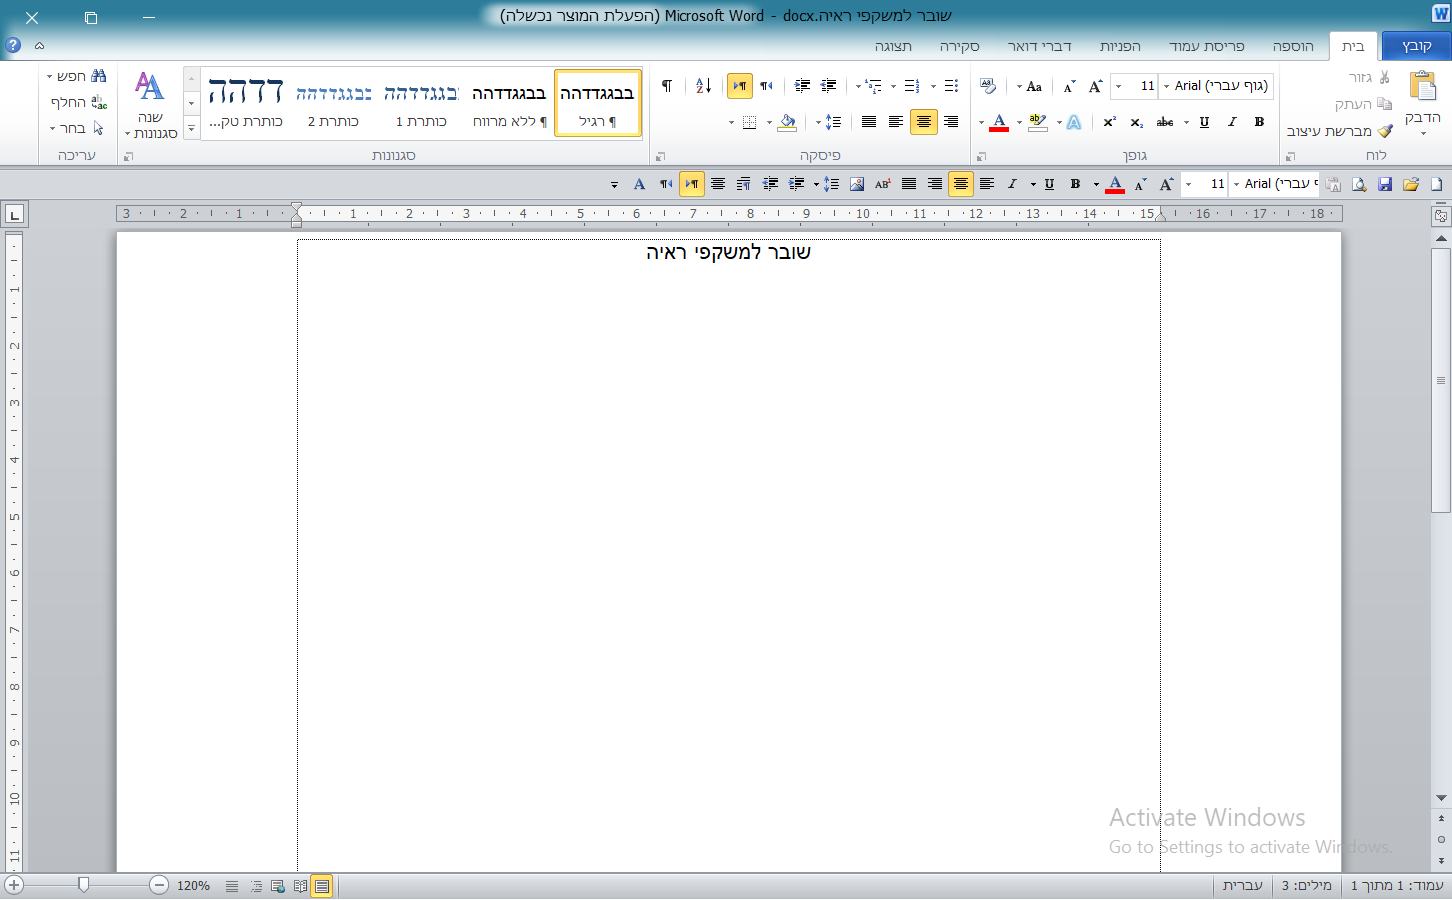The width and height of the screenshot is (1452, 900).
Task: Open the Font (גופן) dialog launcher
Action: pos(981,157)
